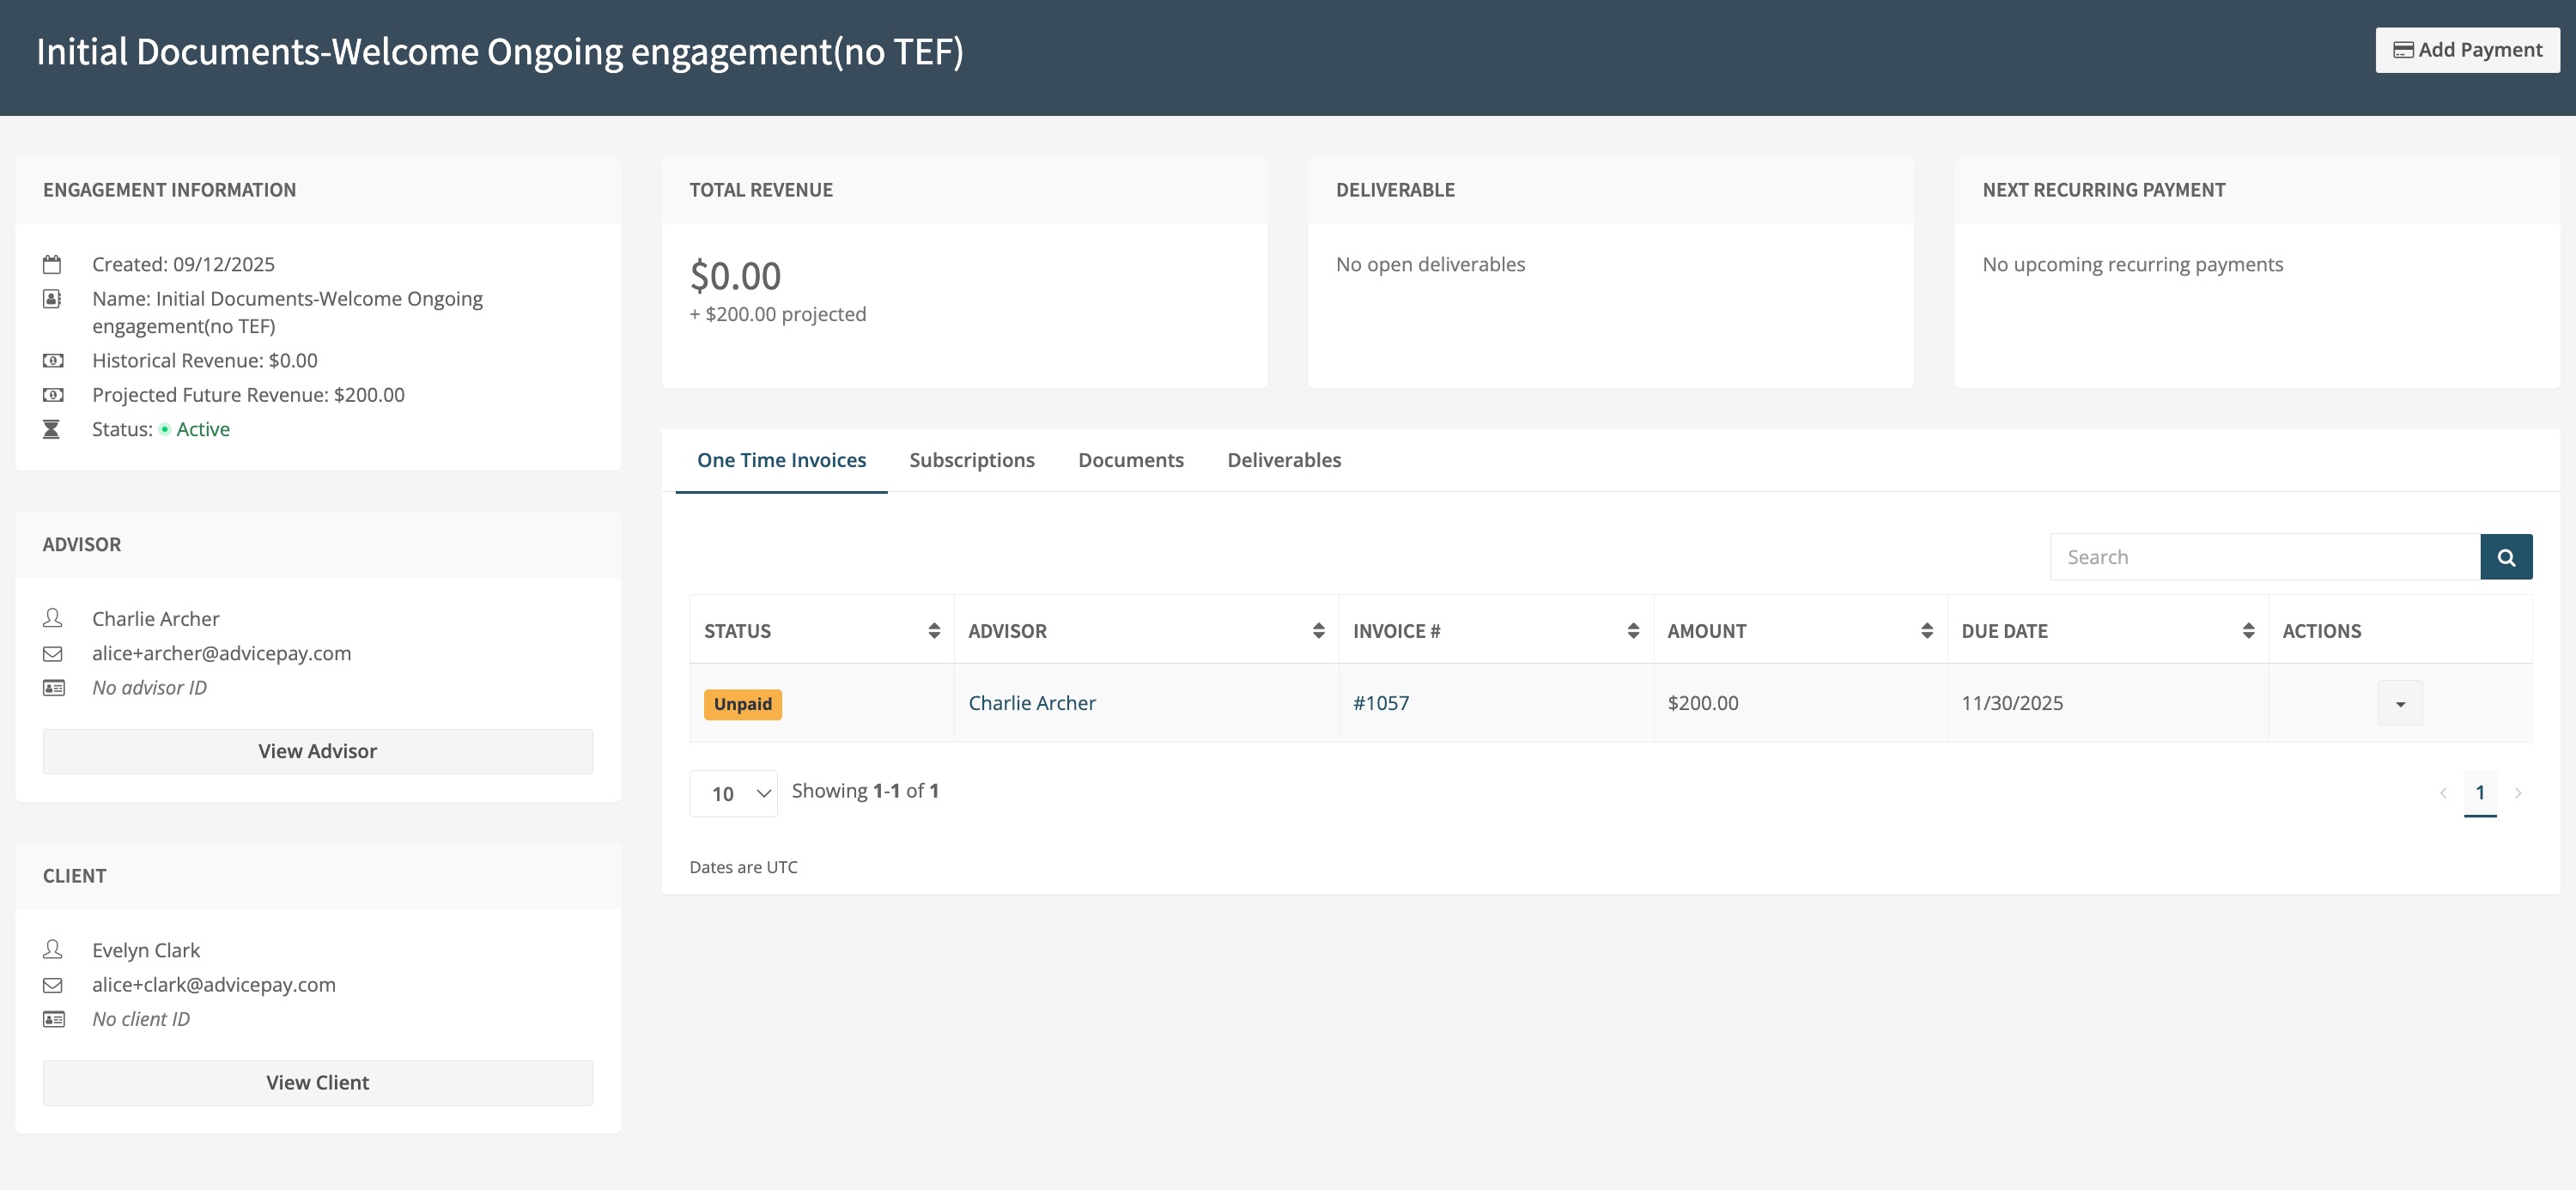Click the Status column sort arrows
Viewport: 2576px width, 1190px height.
(x=933, y=631)
